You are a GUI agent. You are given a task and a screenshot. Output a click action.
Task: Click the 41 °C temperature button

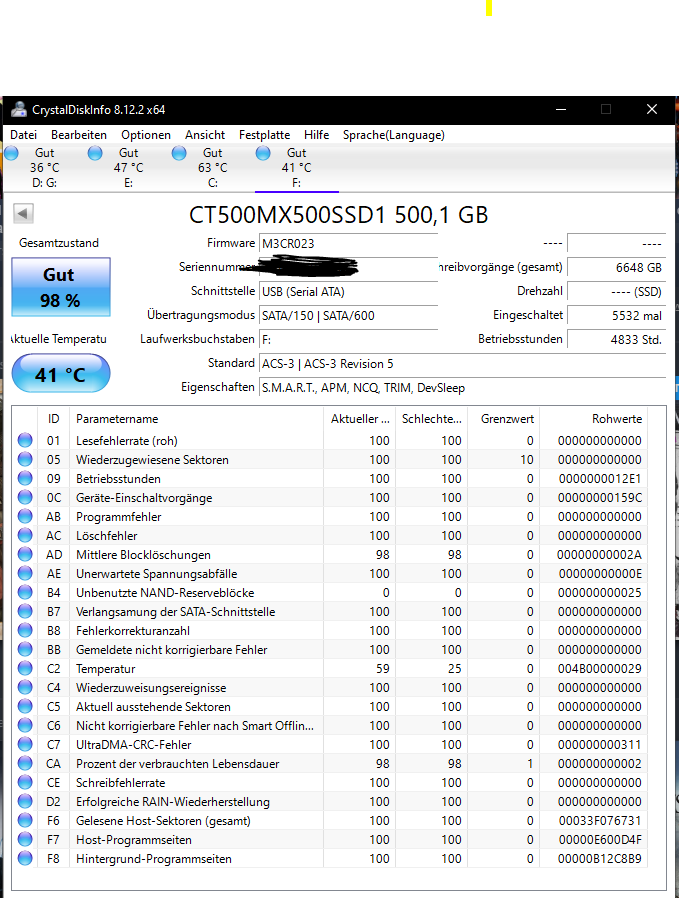(x=61, y=374)
